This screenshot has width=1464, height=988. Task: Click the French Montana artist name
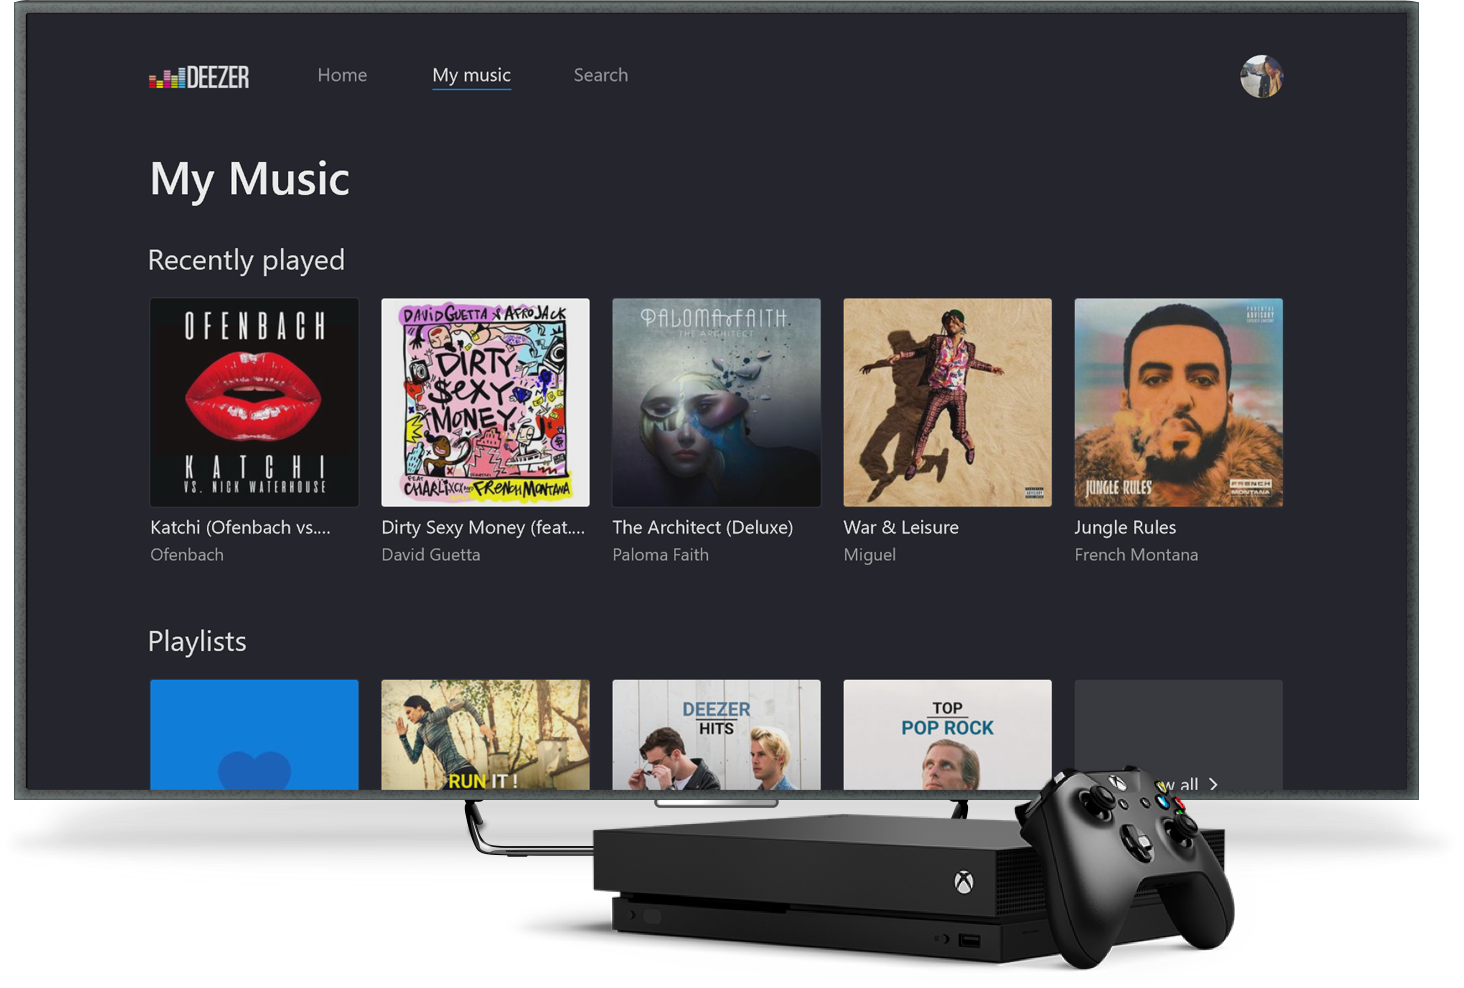click(1136, 555)
